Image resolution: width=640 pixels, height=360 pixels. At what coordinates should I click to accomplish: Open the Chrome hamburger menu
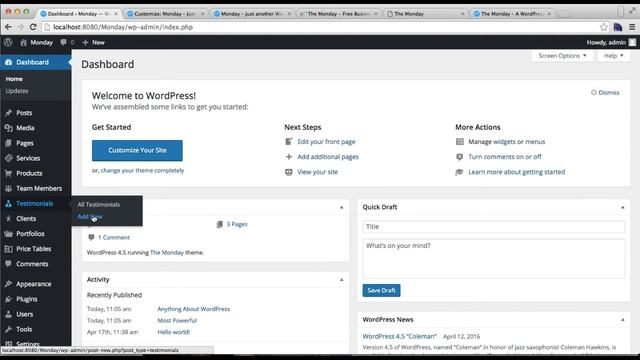(632, 27)
